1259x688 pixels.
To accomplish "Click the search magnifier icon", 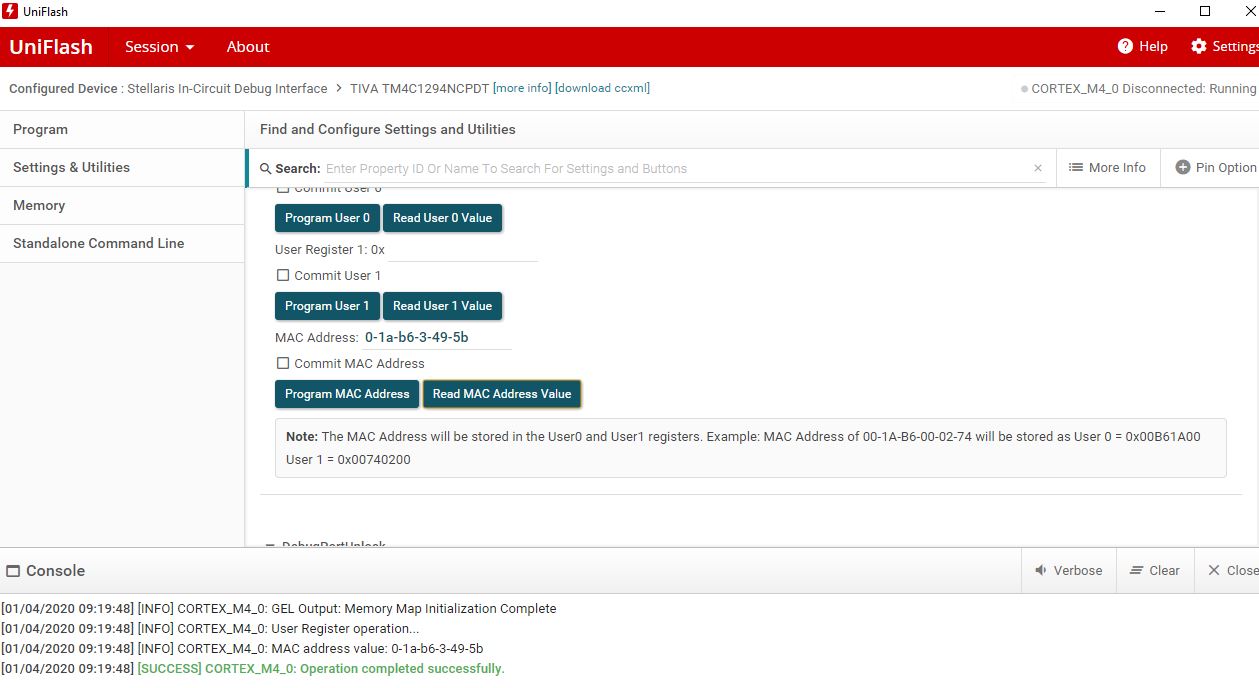I will pos(266,168).
